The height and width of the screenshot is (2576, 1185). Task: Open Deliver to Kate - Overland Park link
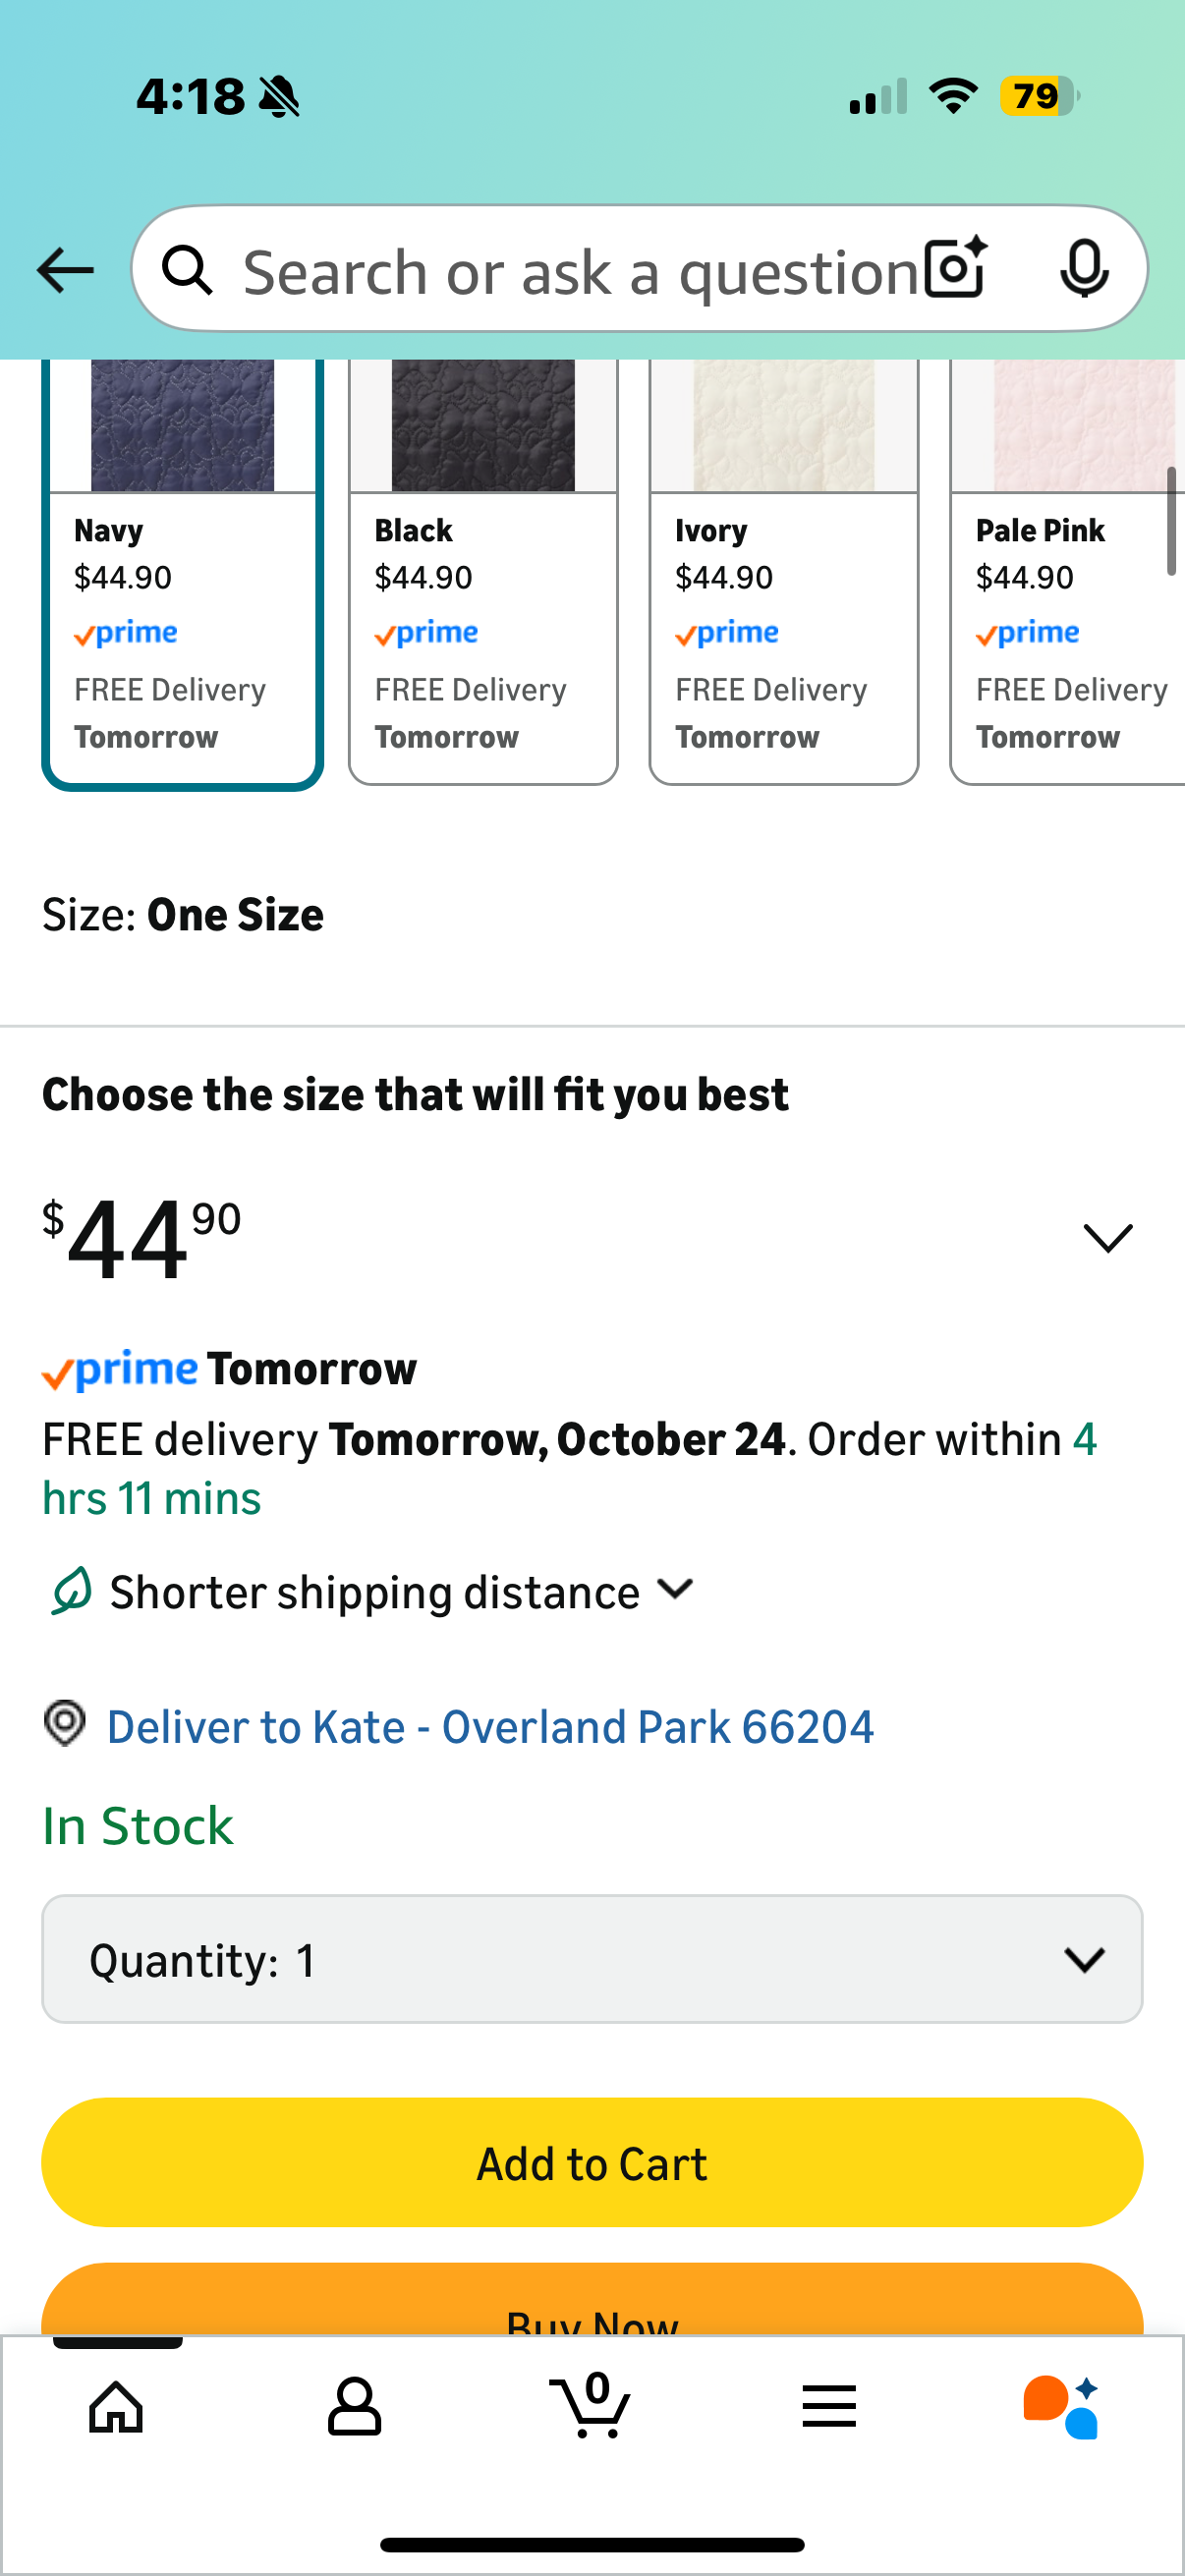[x=490, y=1725]
